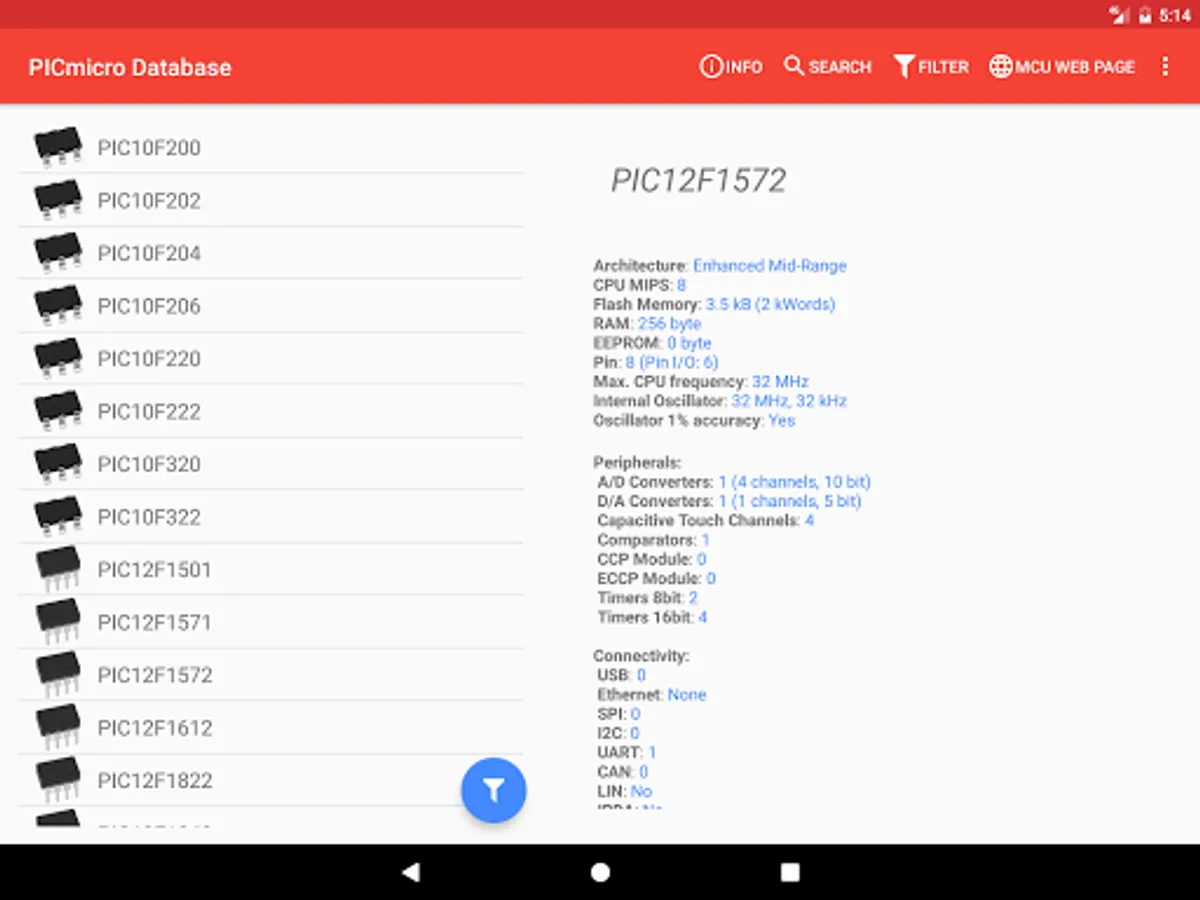Screen dimensions: 1200x900
Task: Click the PICmicro Database app title
Action: (x=130, y=68)
